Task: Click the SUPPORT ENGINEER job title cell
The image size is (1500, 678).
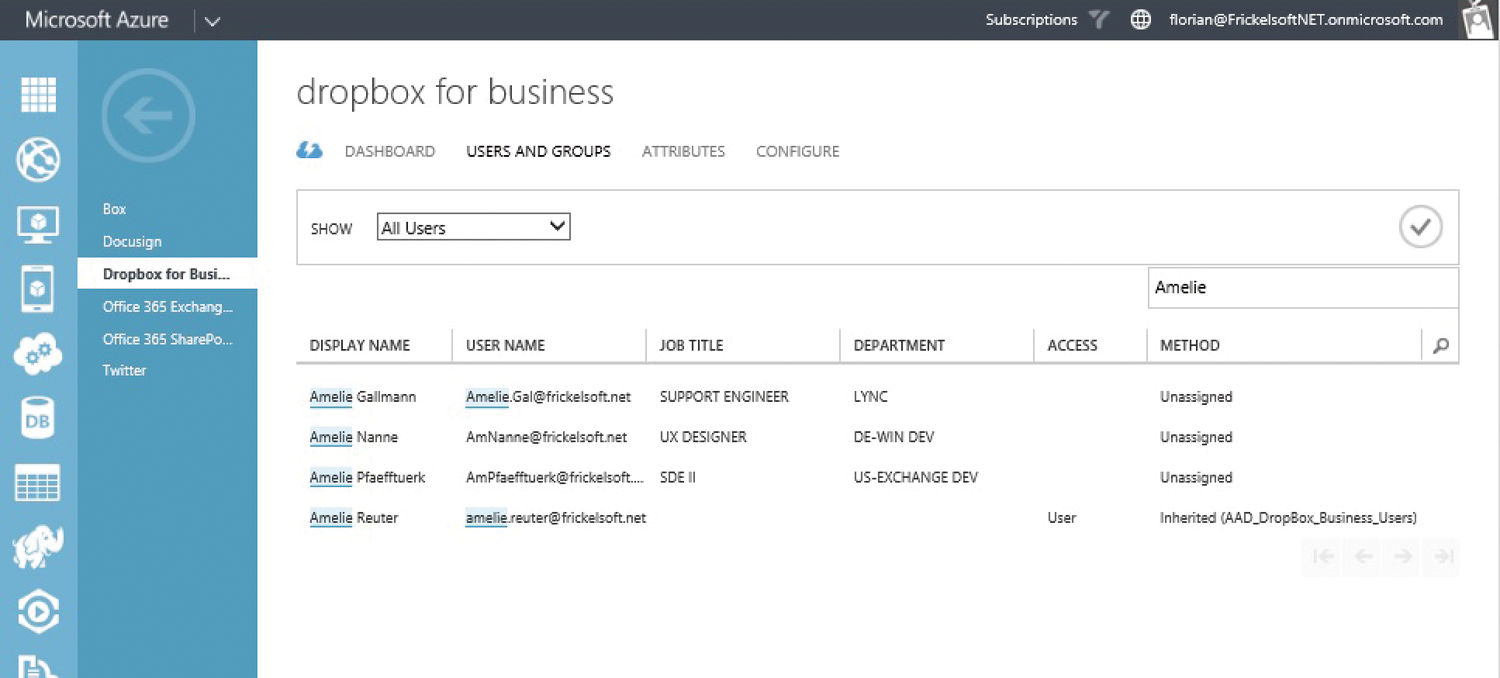Action: coord(724,397)
